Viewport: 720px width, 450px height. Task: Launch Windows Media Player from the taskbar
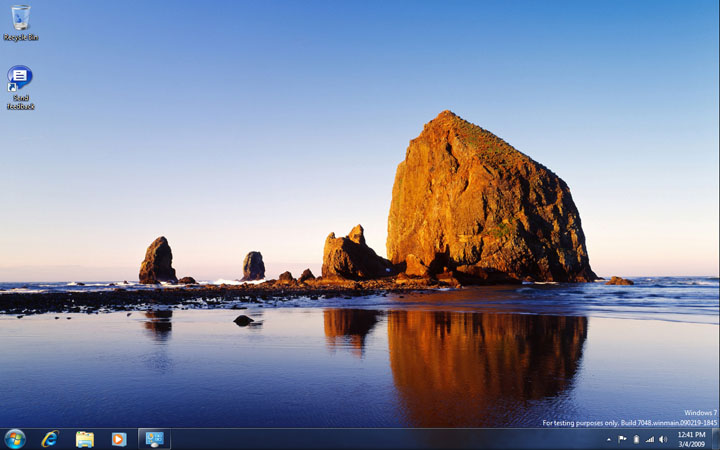(119, 439)
